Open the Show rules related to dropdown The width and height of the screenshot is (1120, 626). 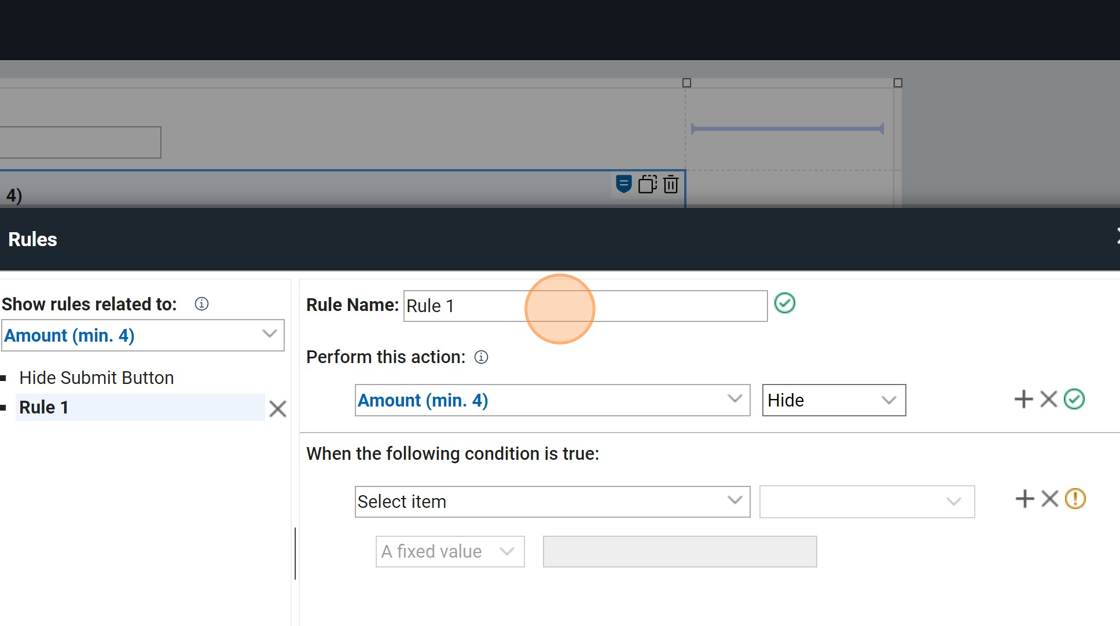(143, 335)
